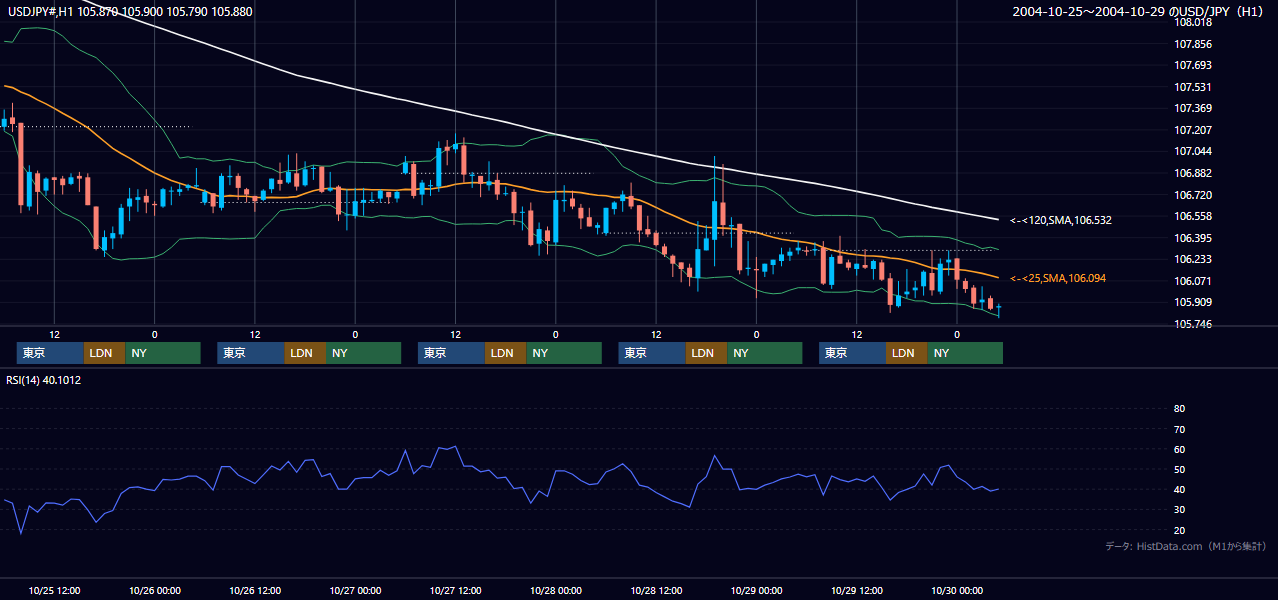Click the 10/26 12:00 time axis label
This screenshot has height=600, width=1278.
(255, 590)
